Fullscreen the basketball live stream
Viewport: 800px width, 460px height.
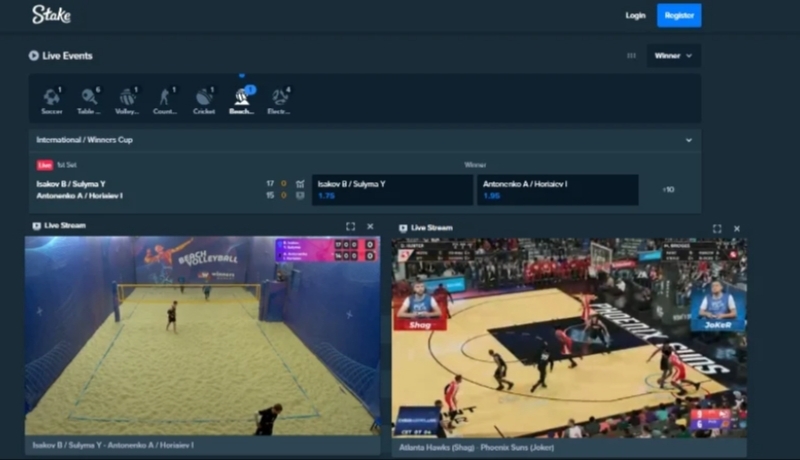click(717, 228)
